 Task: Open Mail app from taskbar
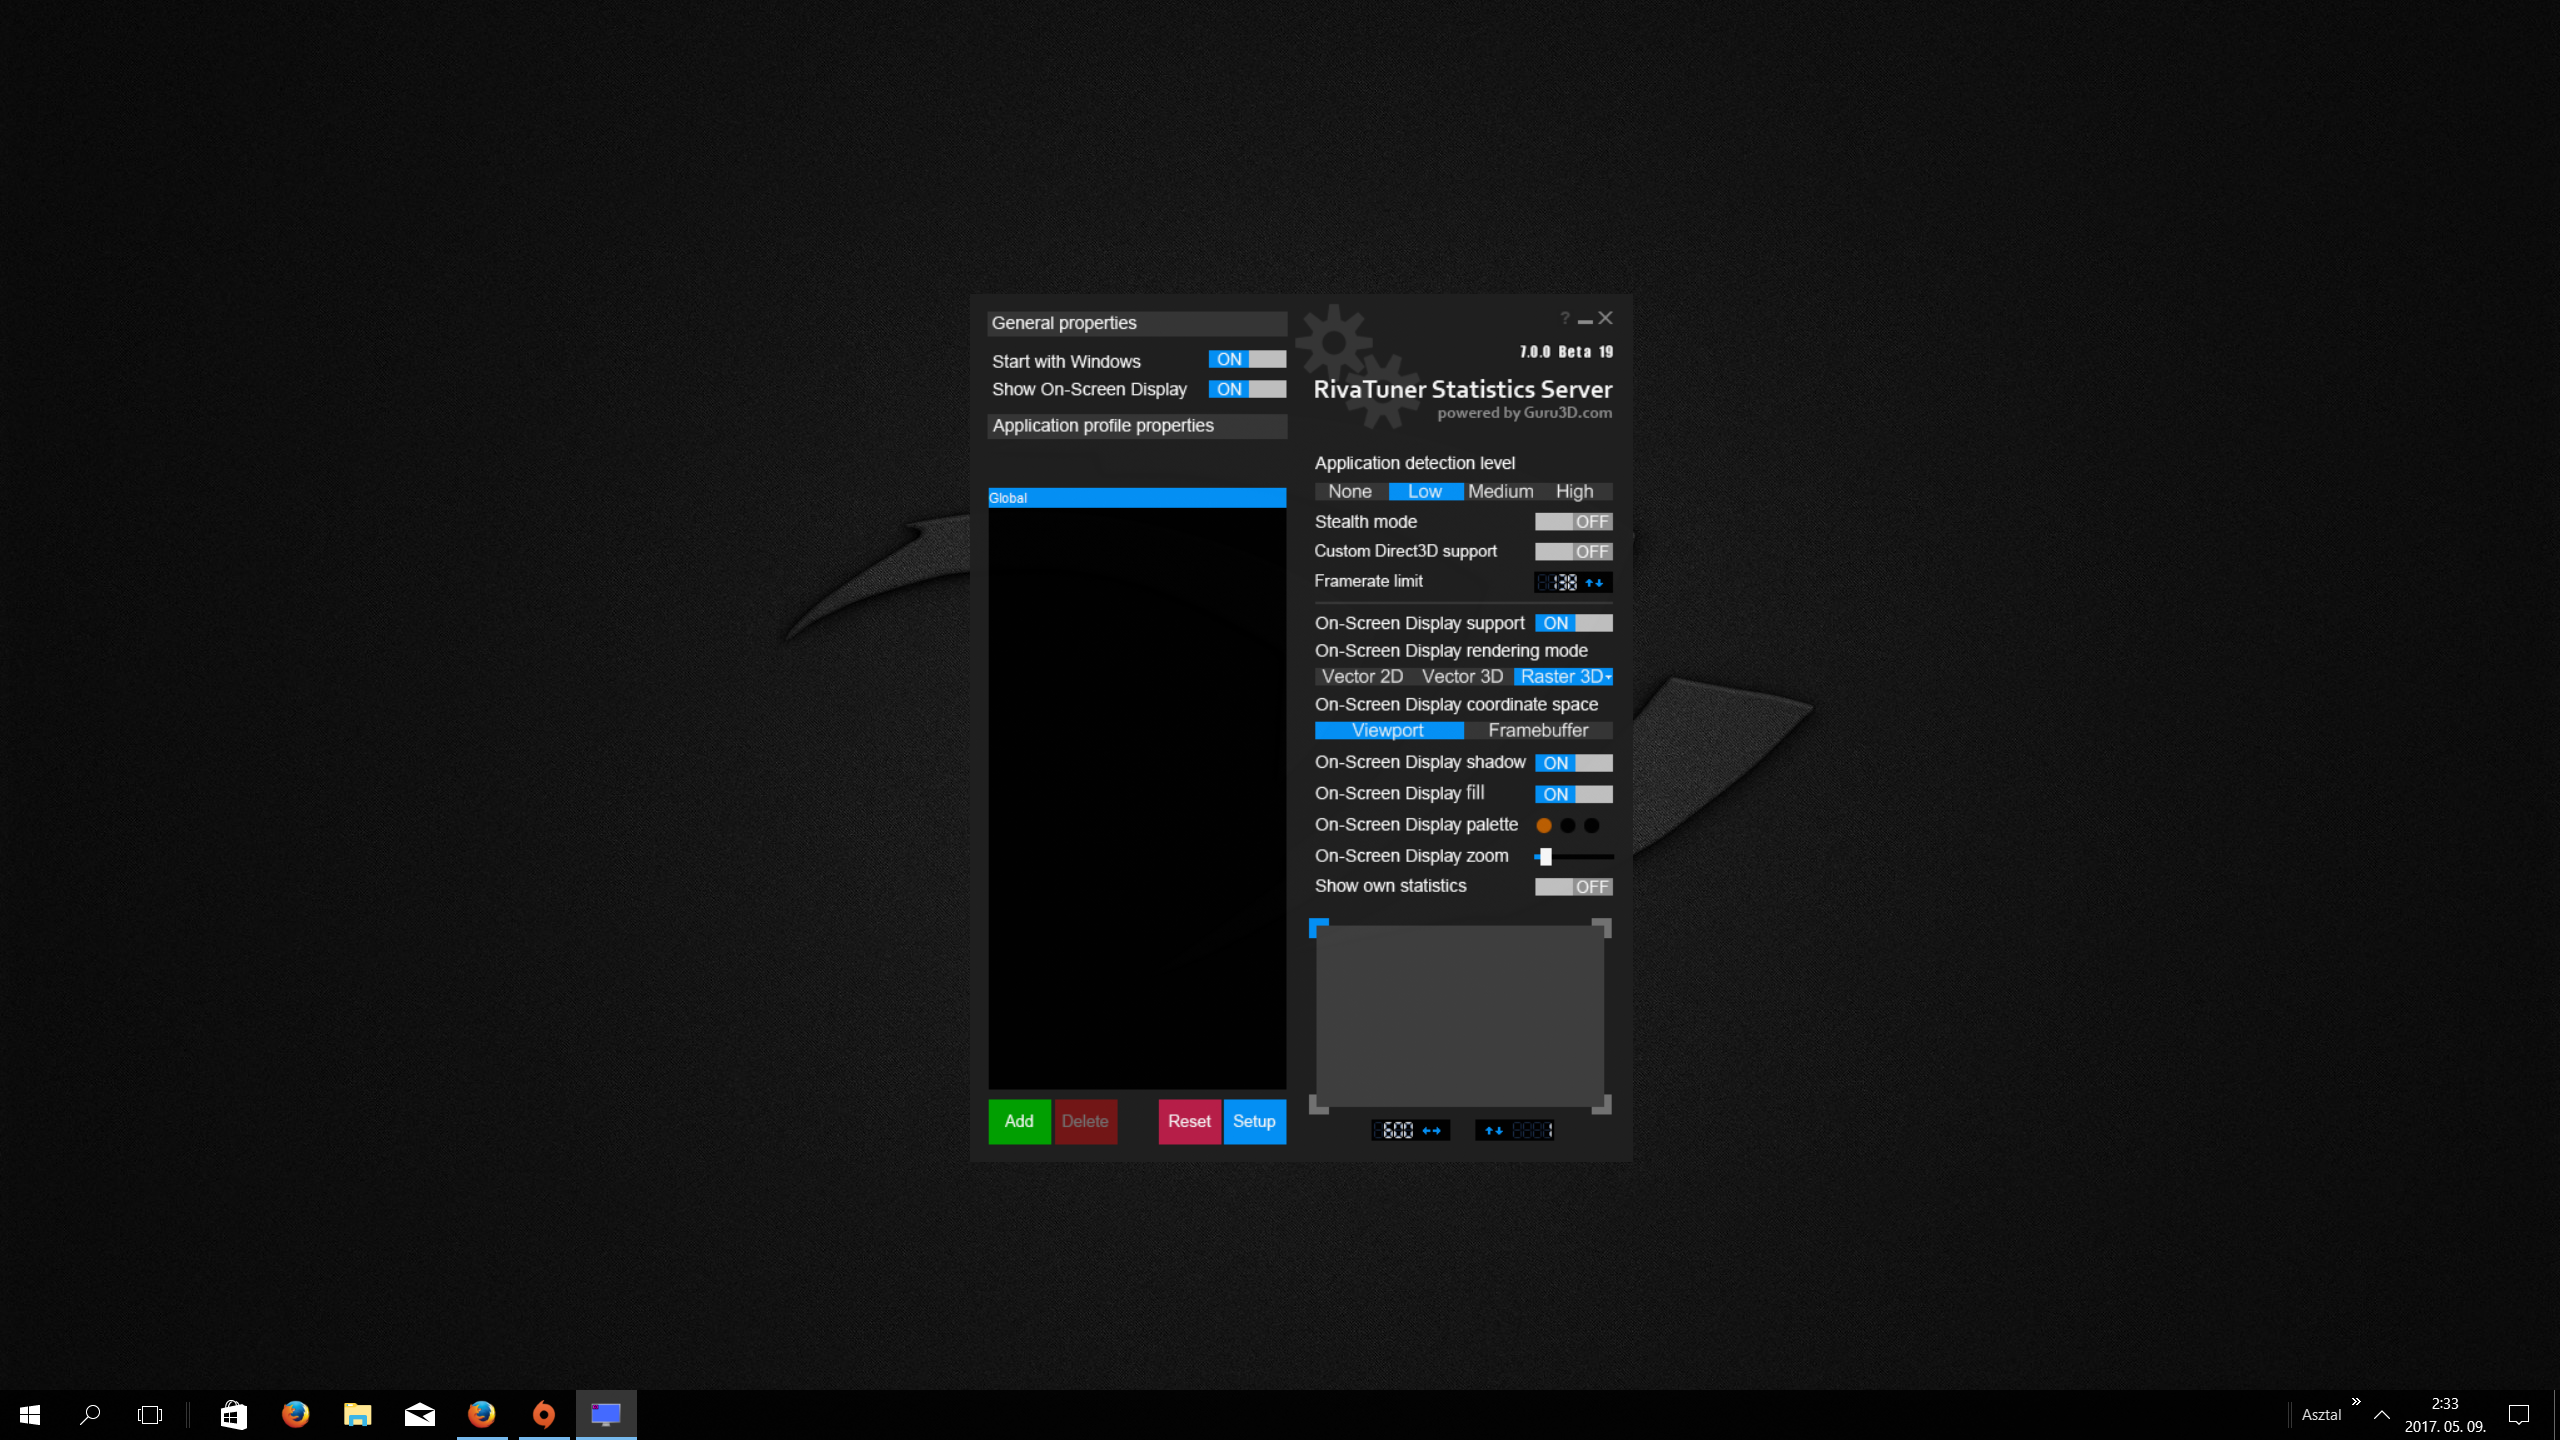click(420, 1415)
